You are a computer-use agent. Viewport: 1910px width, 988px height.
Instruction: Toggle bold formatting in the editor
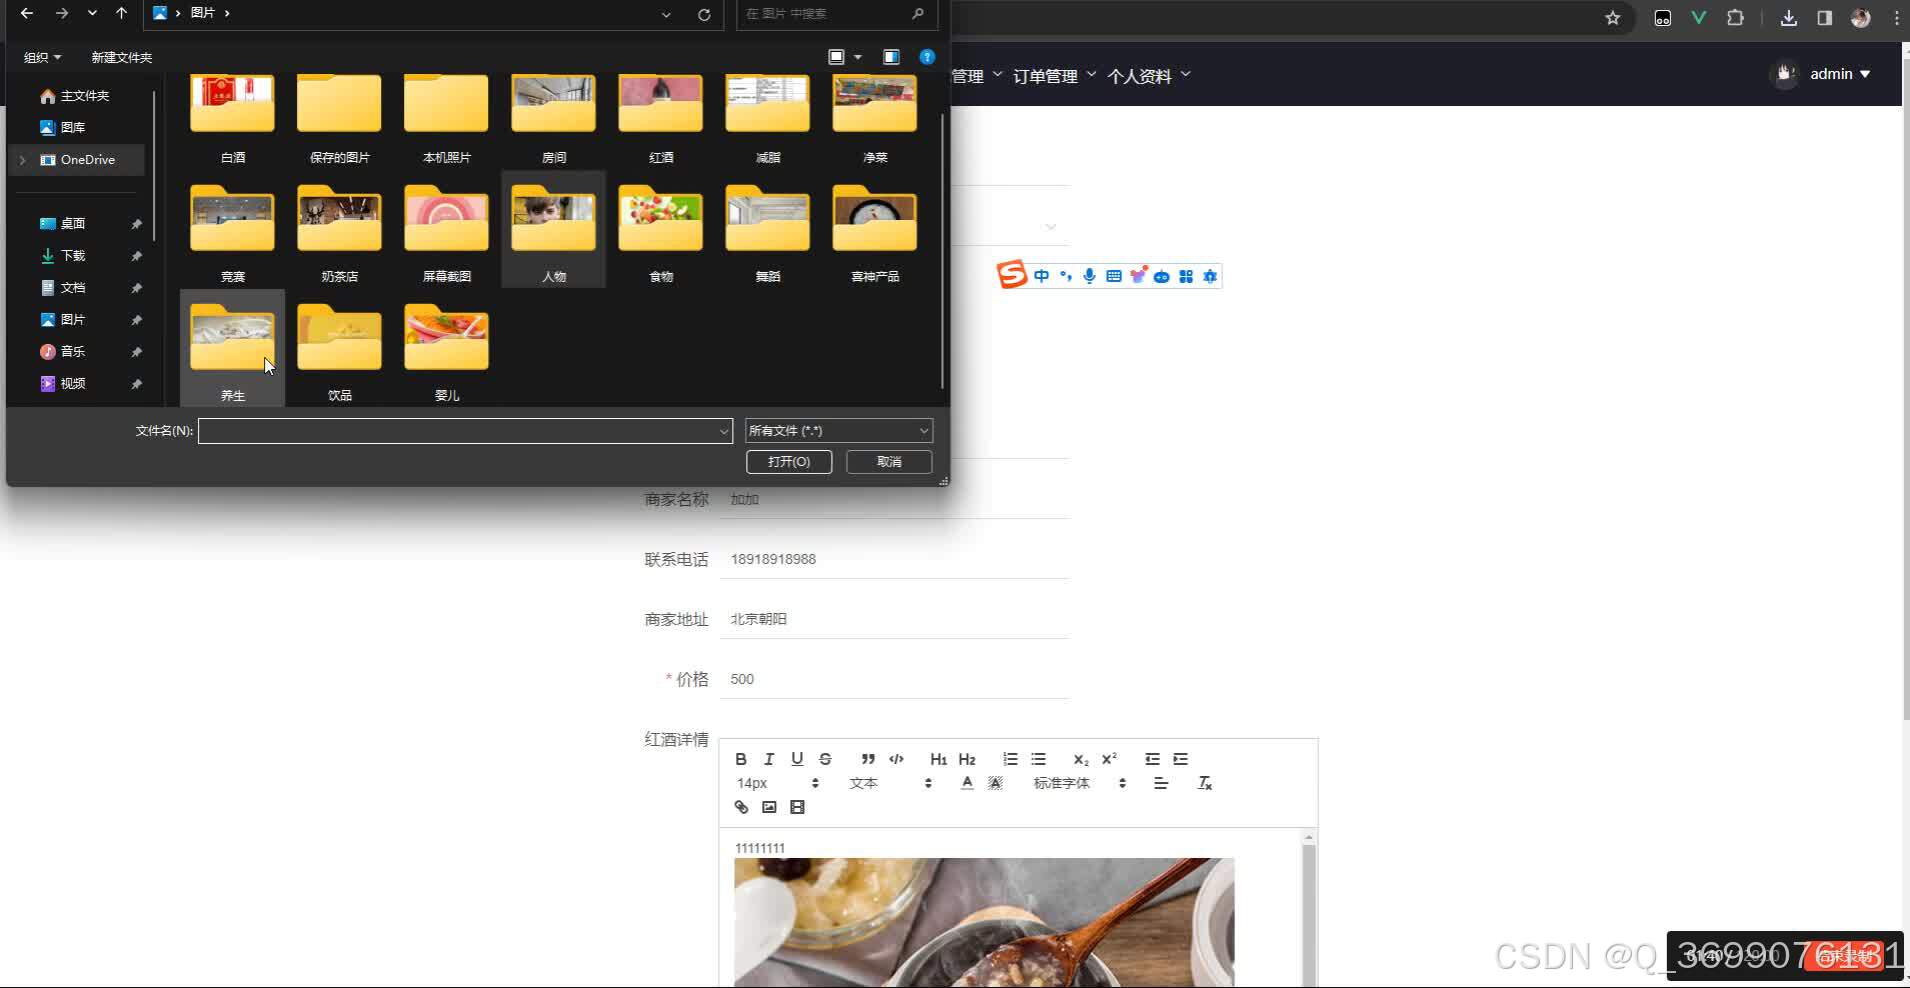click(x=741, y=758)
